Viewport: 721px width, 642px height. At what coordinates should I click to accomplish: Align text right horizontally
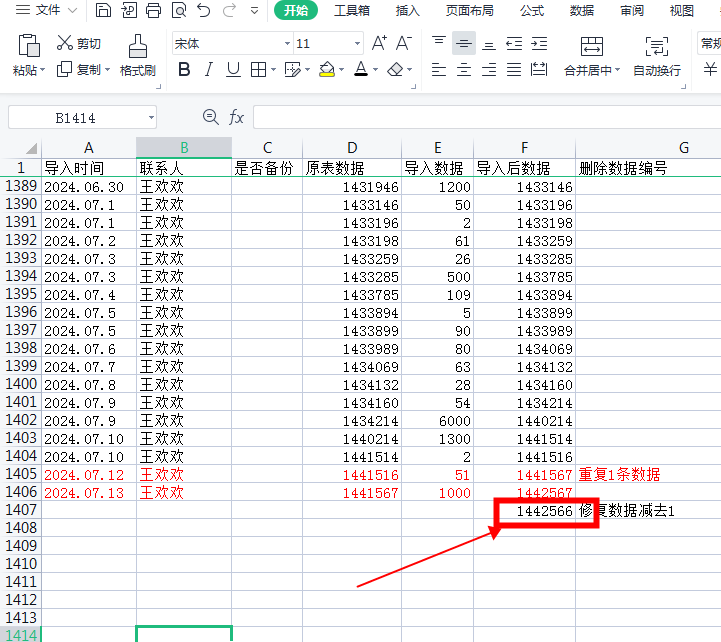coord(489,70)
